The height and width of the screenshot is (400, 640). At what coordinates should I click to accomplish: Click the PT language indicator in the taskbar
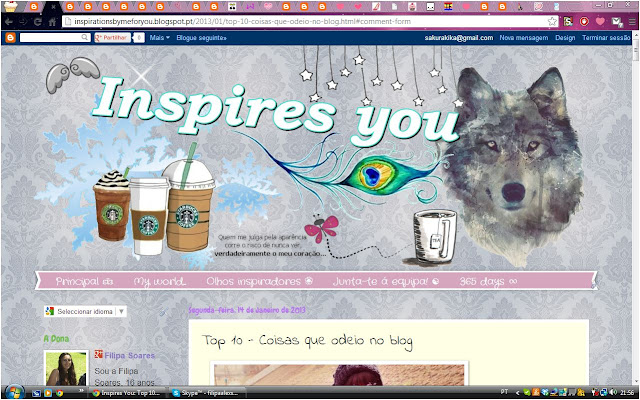tap(504, 392)
